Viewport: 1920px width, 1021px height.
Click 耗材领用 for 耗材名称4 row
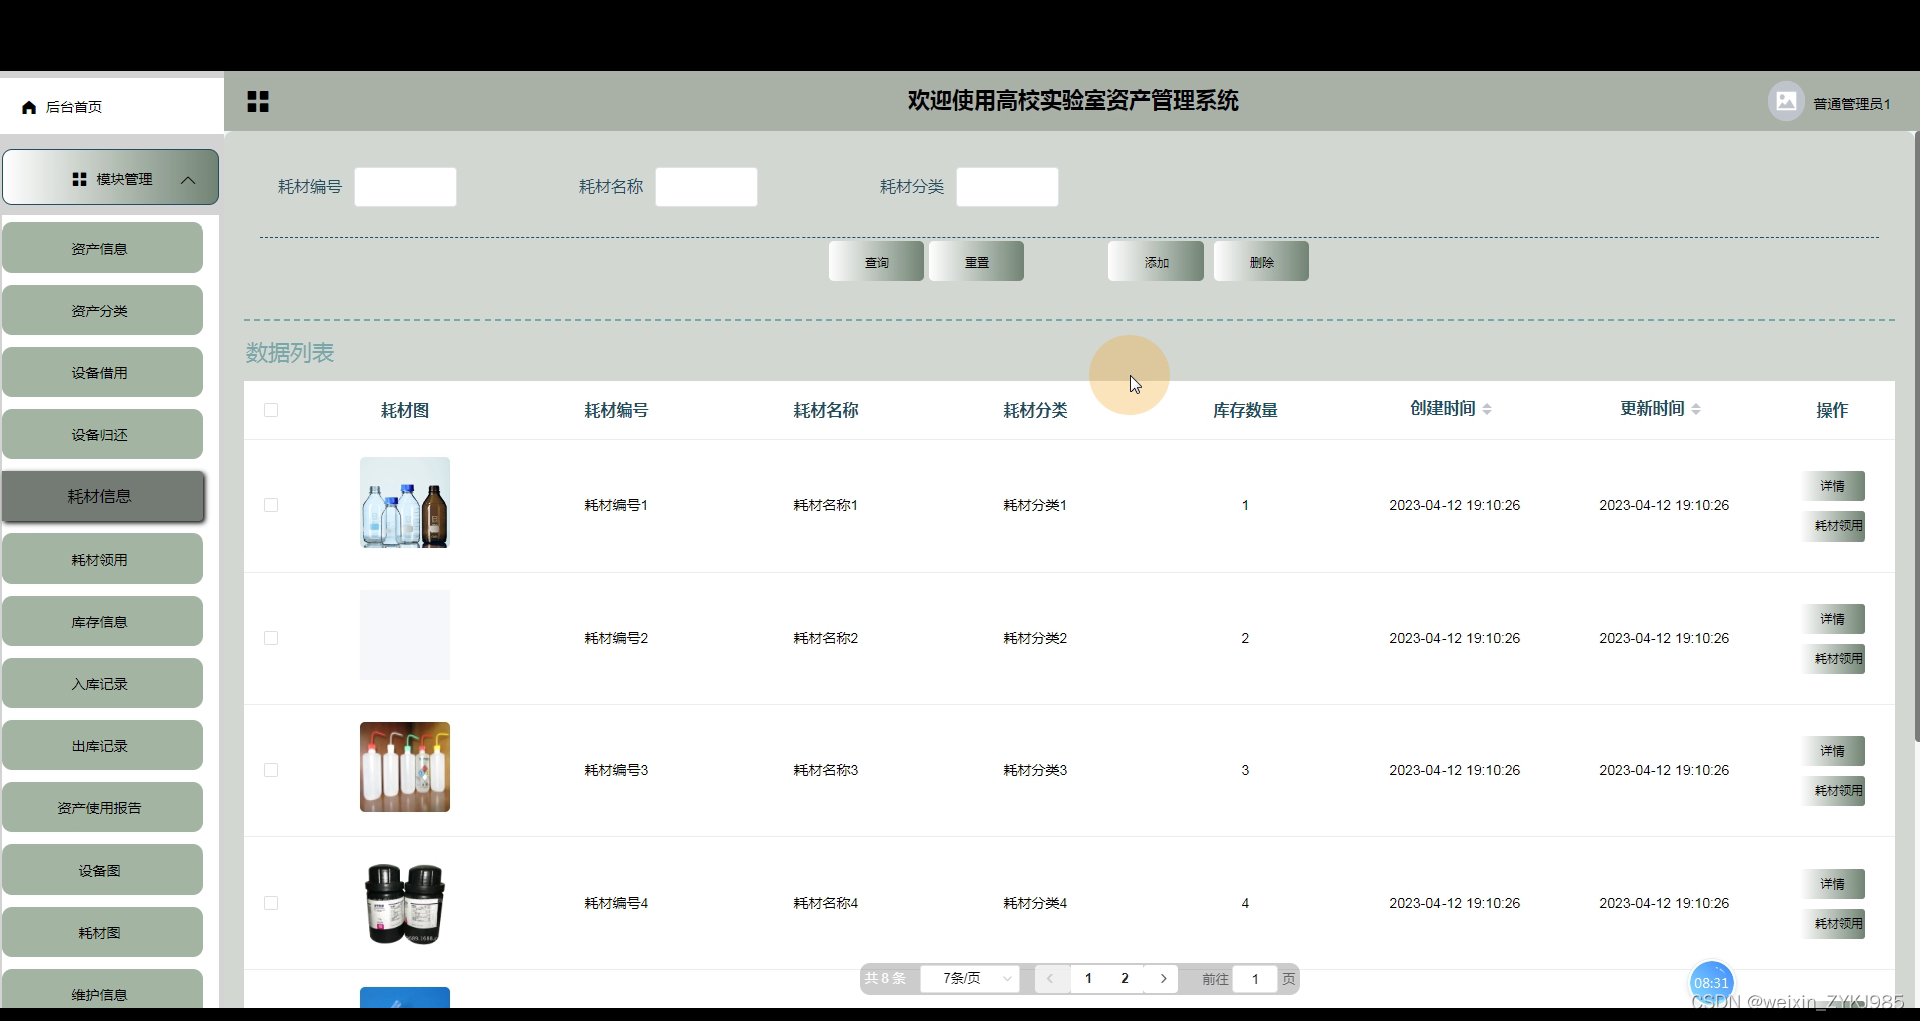(x=1833, y=924)
